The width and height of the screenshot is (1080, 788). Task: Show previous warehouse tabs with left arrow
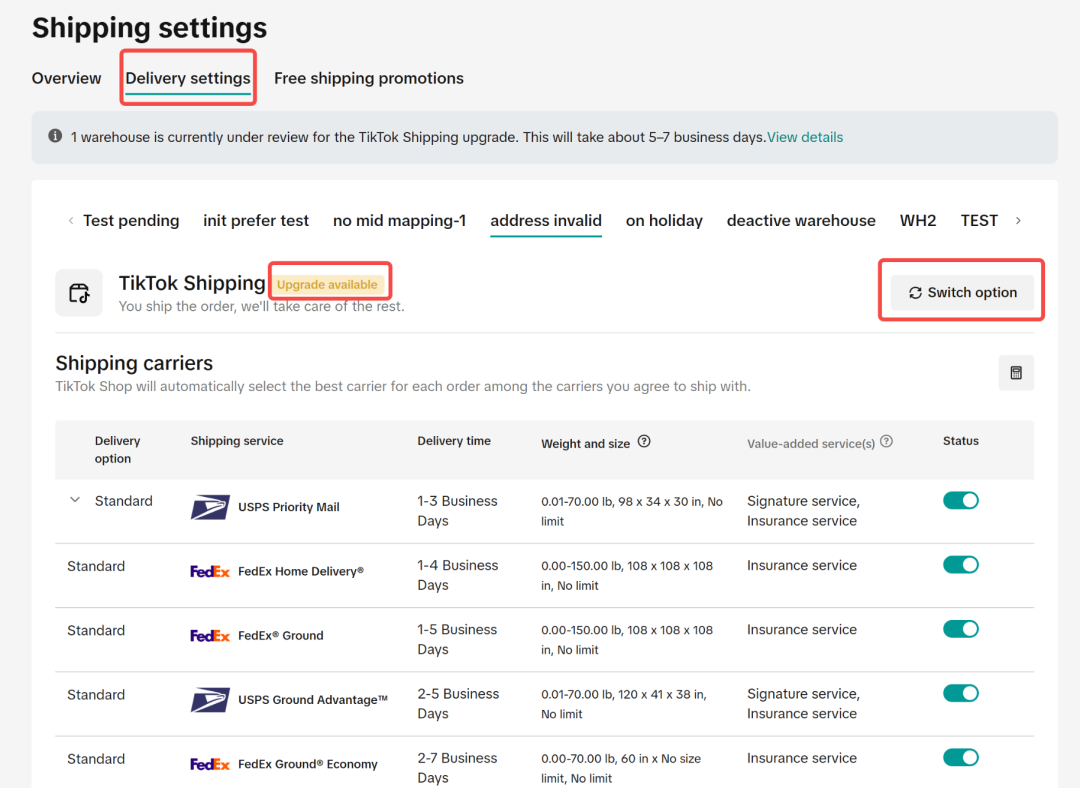[x=71, y=220]
